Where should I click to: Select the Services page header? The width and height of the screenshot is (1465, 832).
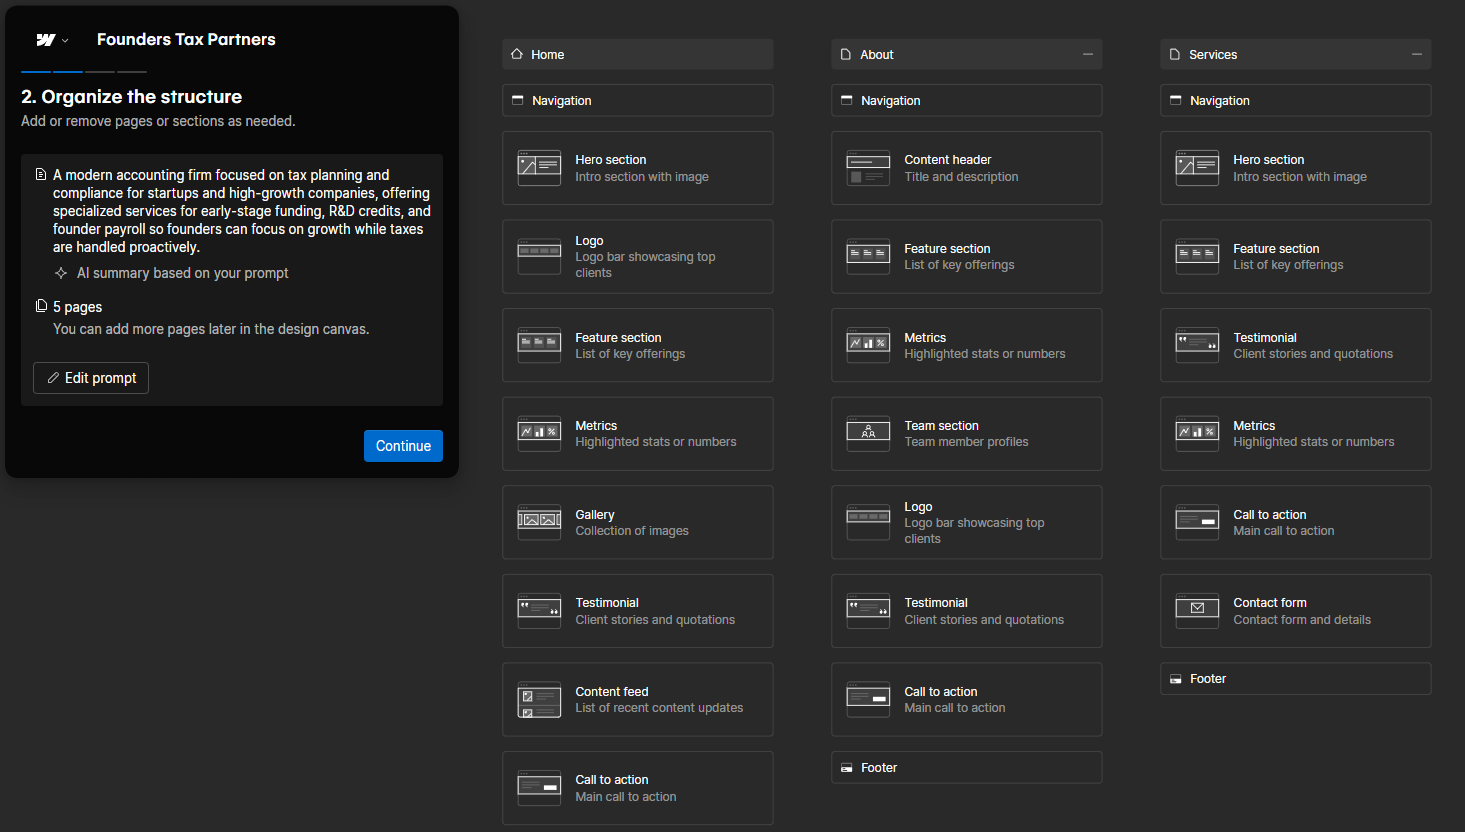[1295, 54]
